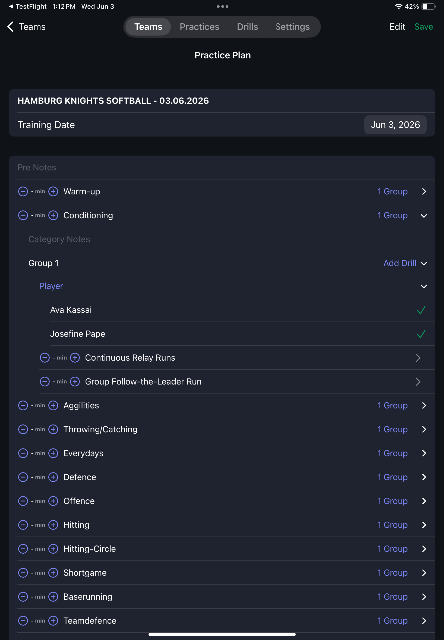Tap the minus icon beside Baserunning
The height and width of the screenshot is (640, 444).
point(23,597)
